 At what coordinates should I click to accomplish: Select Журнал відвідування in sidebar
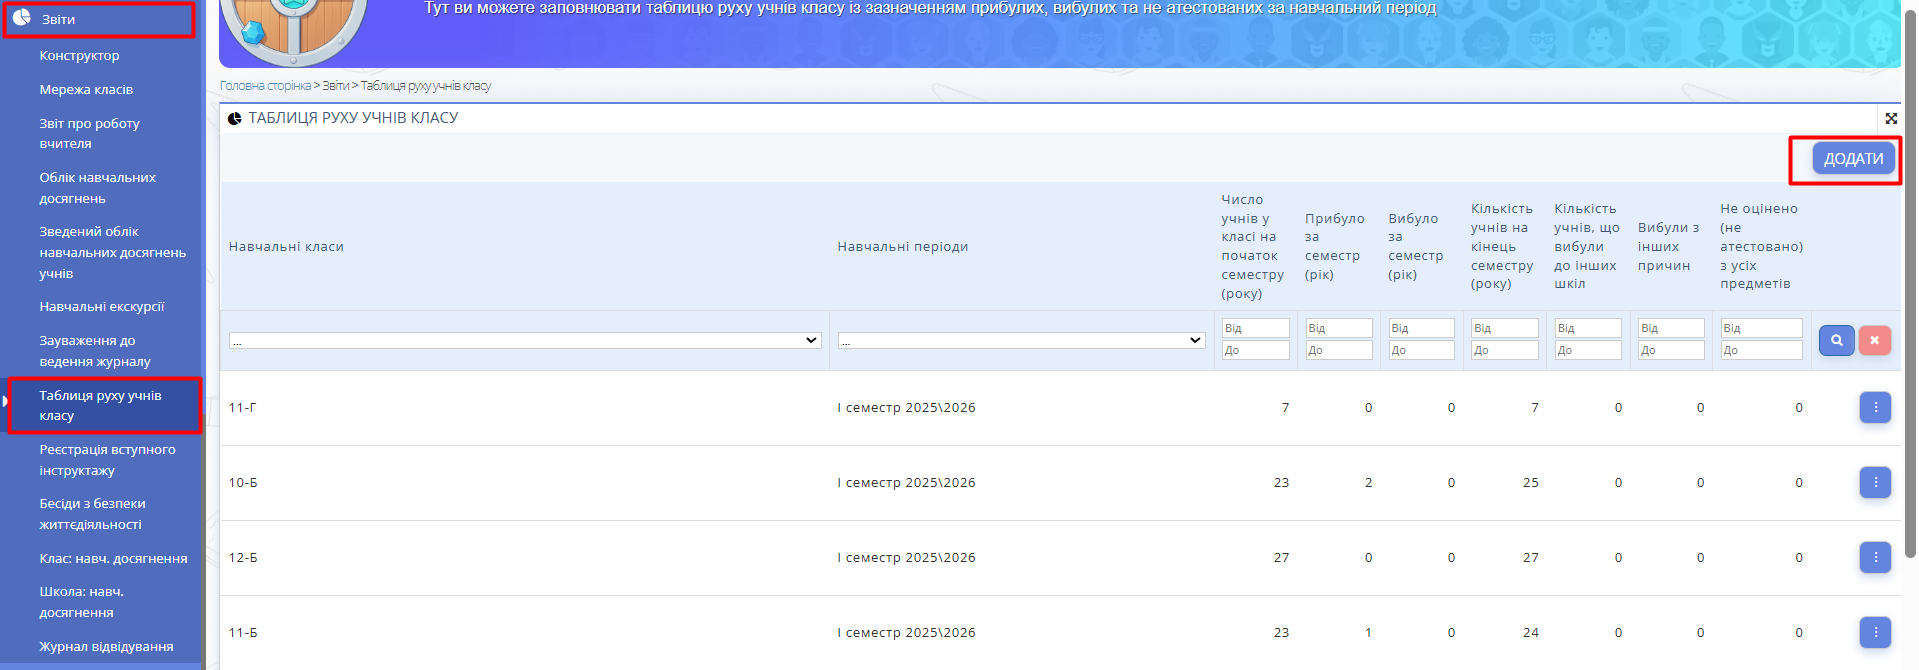tap(106, 647)
